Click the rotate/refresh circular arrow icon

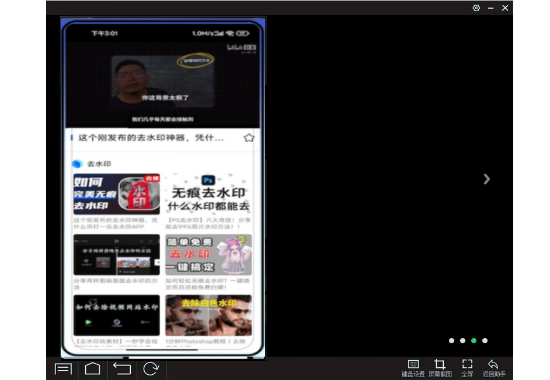point(151,369)
